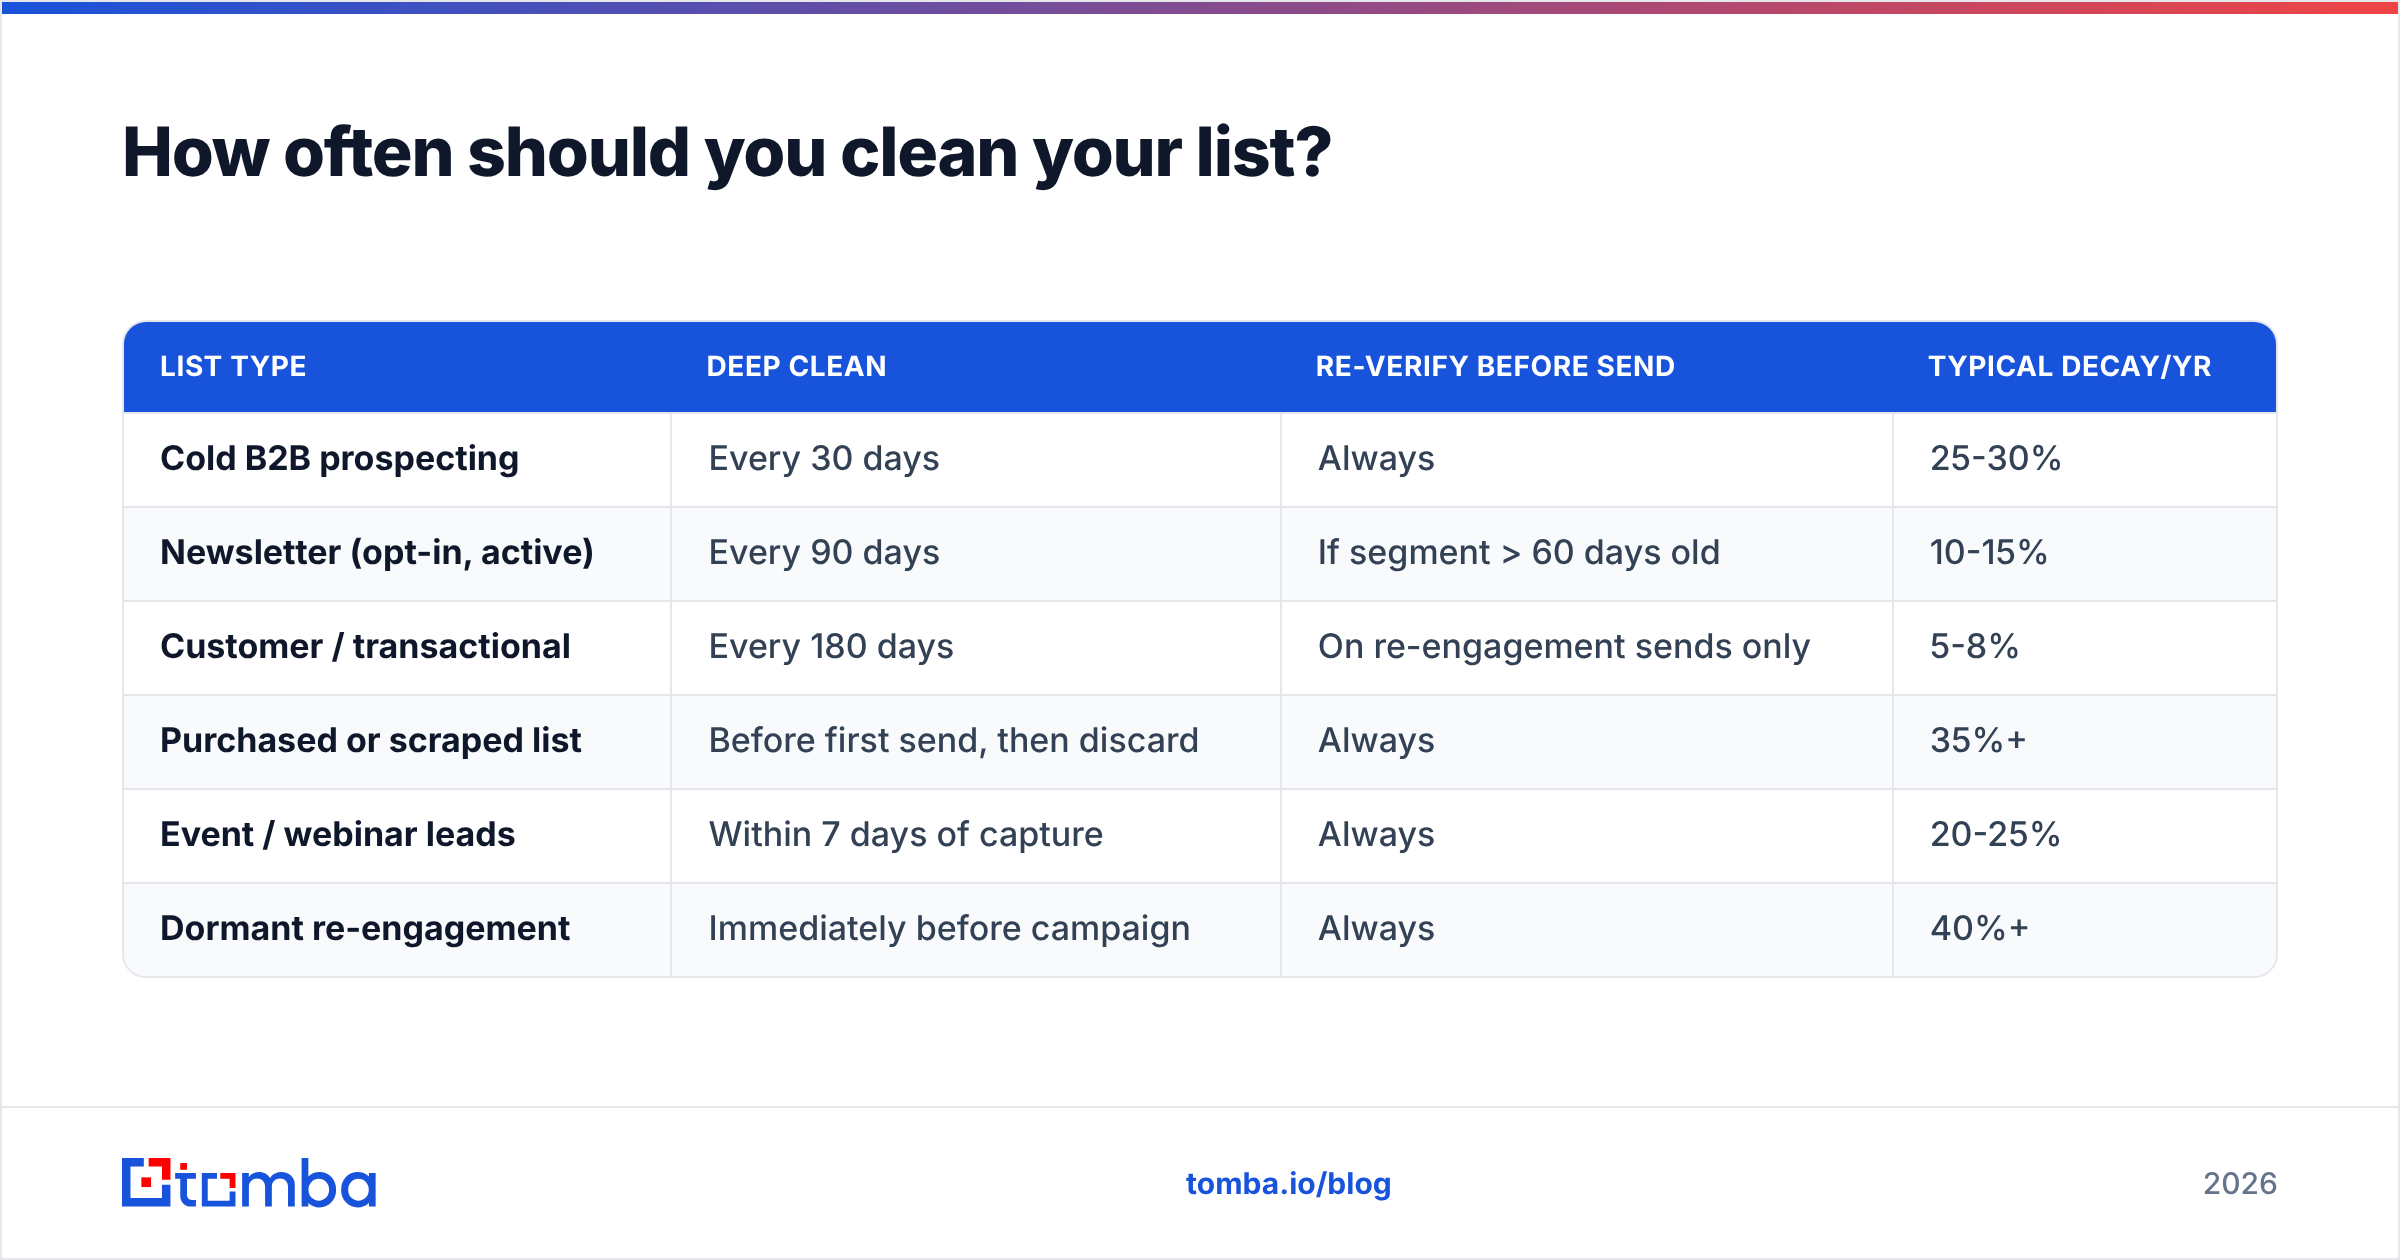Screen dimensions: 2400x1260
Task: Click 'Customer / transactional' row label
Action: pos(365,647)
